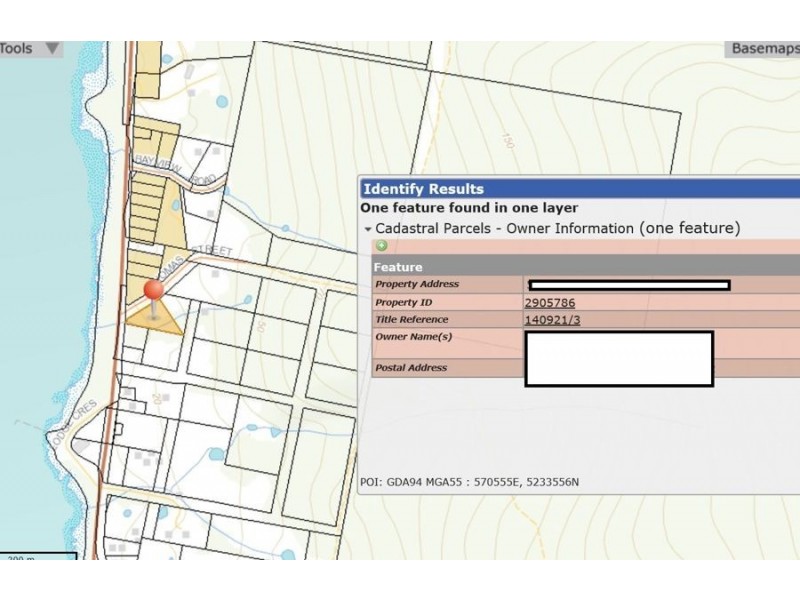Click the Postal Address label
Image resolution: width=800 pixels, height=600 pixels.
[411, 368]
